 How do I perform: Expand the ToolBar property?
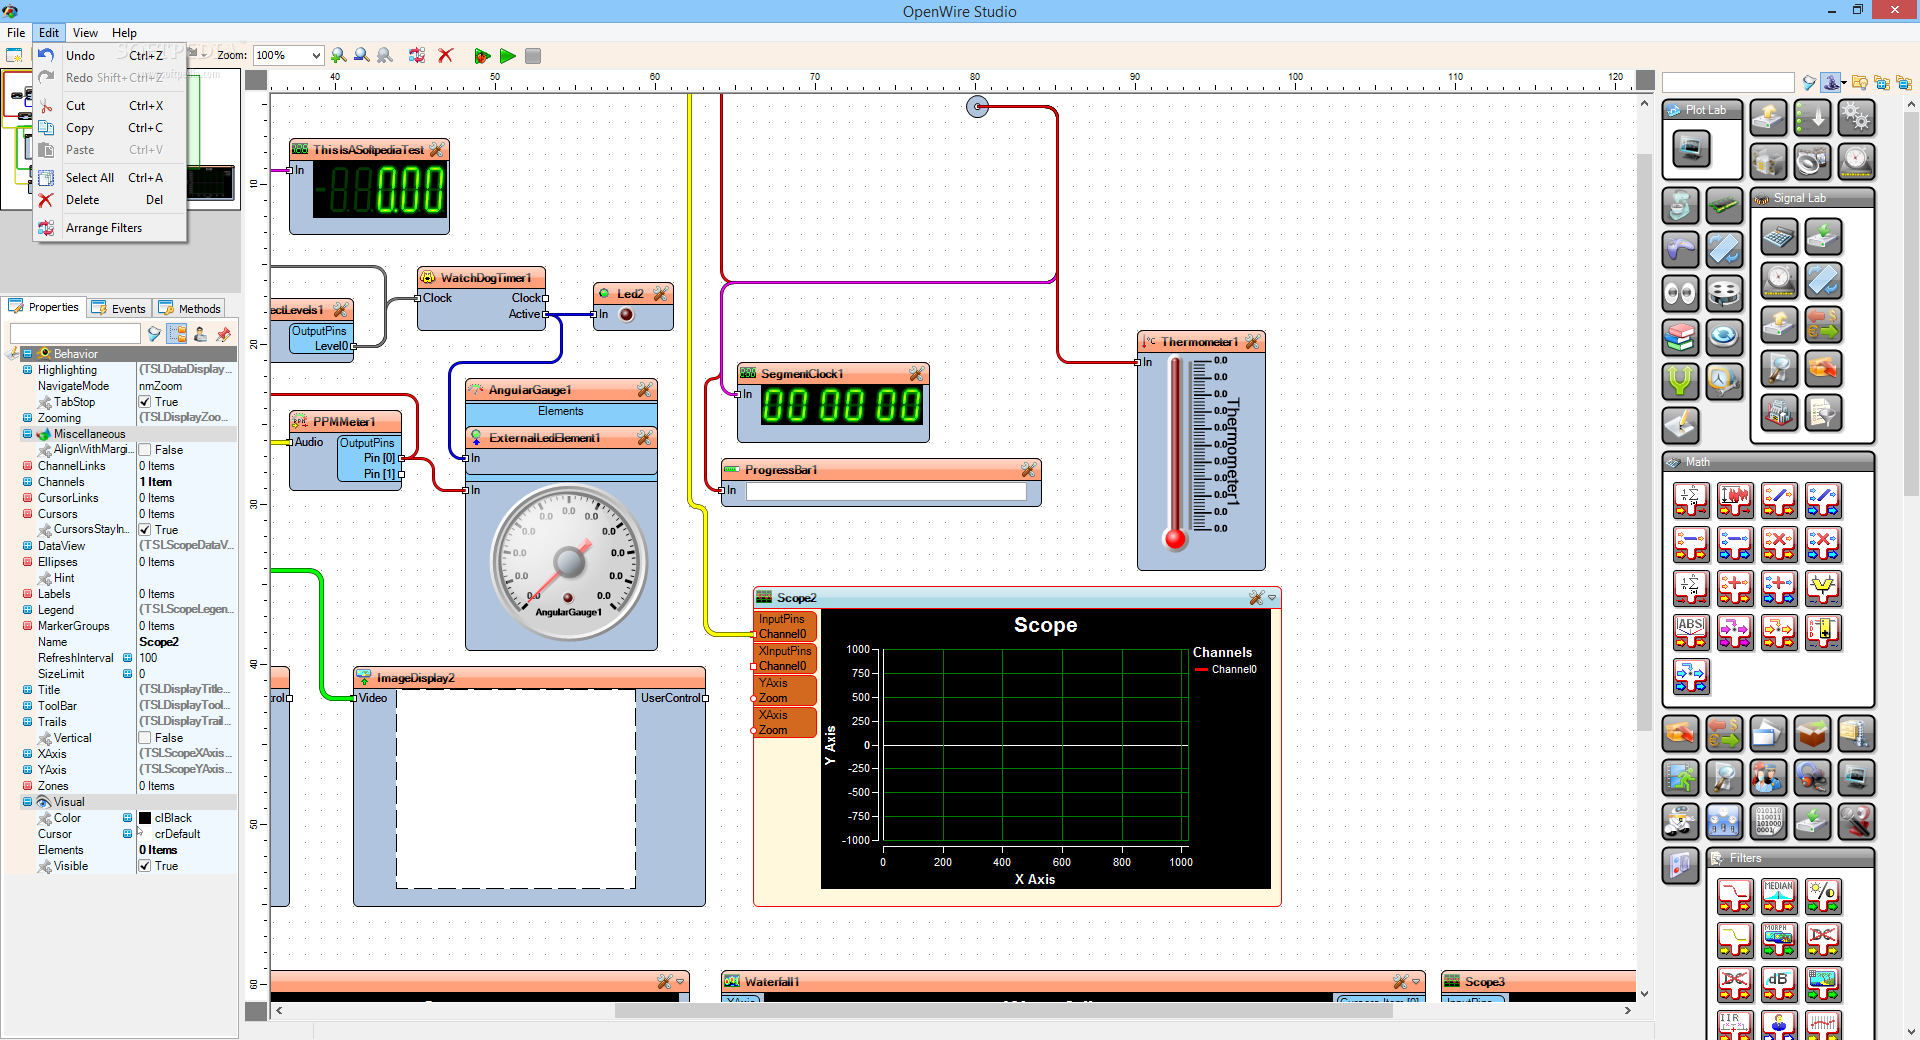click(28, 706)
